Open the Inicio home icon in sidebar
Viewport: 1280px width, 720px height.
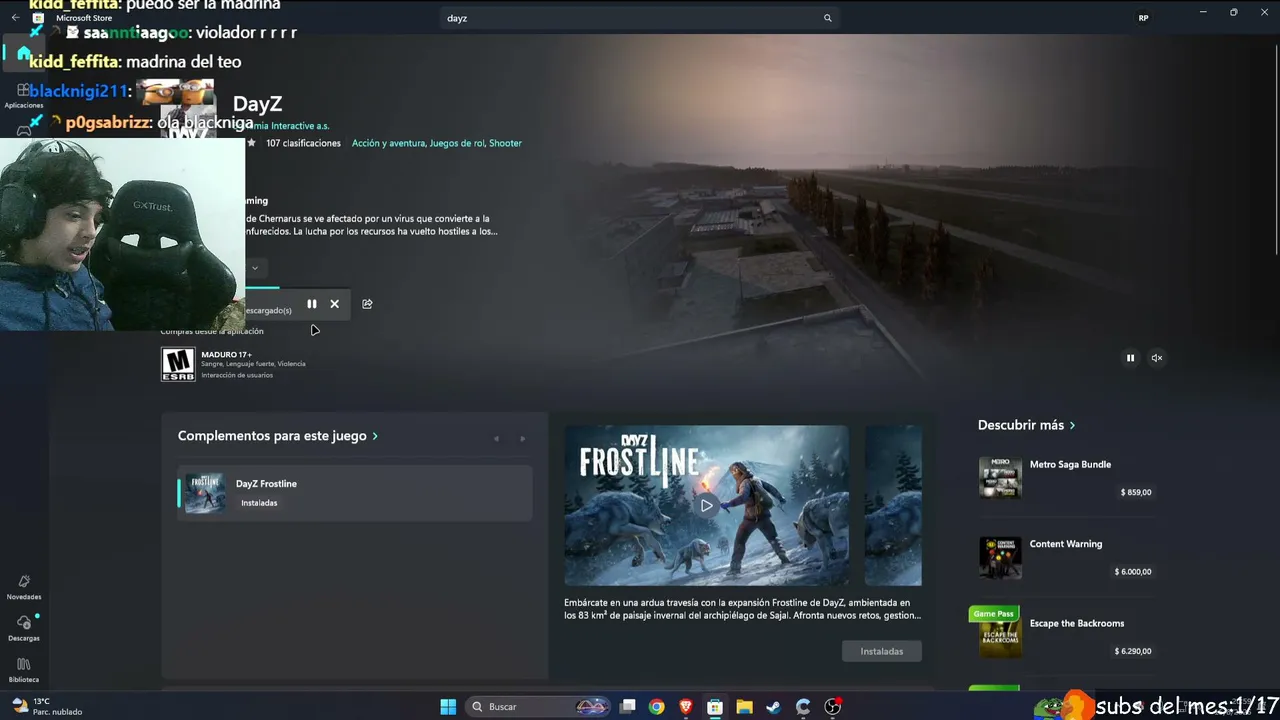coord(23,53)
